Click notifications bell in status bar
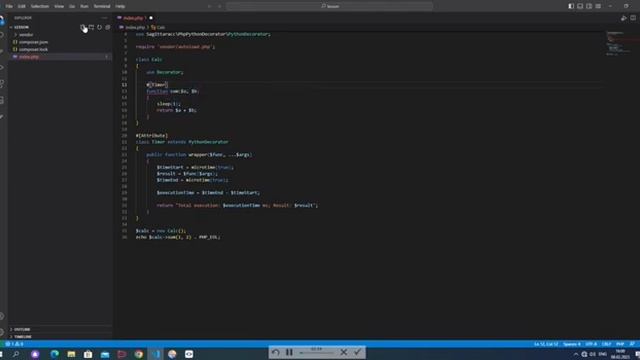This screenshot has height=360, width=640. click(633, 344)
